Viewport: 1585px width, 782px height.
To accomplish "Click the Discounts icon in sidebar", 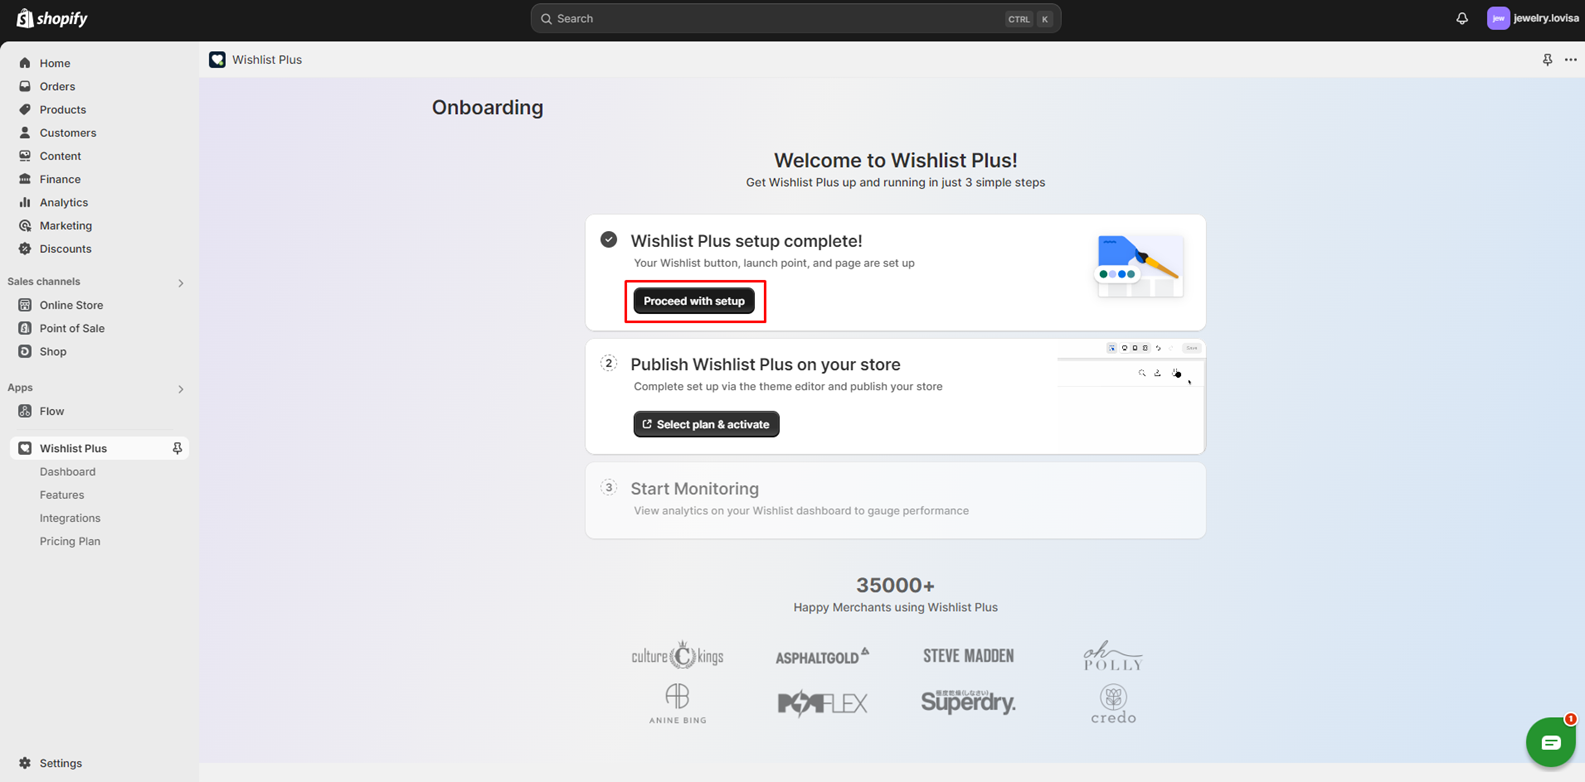I will [x=25, y=248].
